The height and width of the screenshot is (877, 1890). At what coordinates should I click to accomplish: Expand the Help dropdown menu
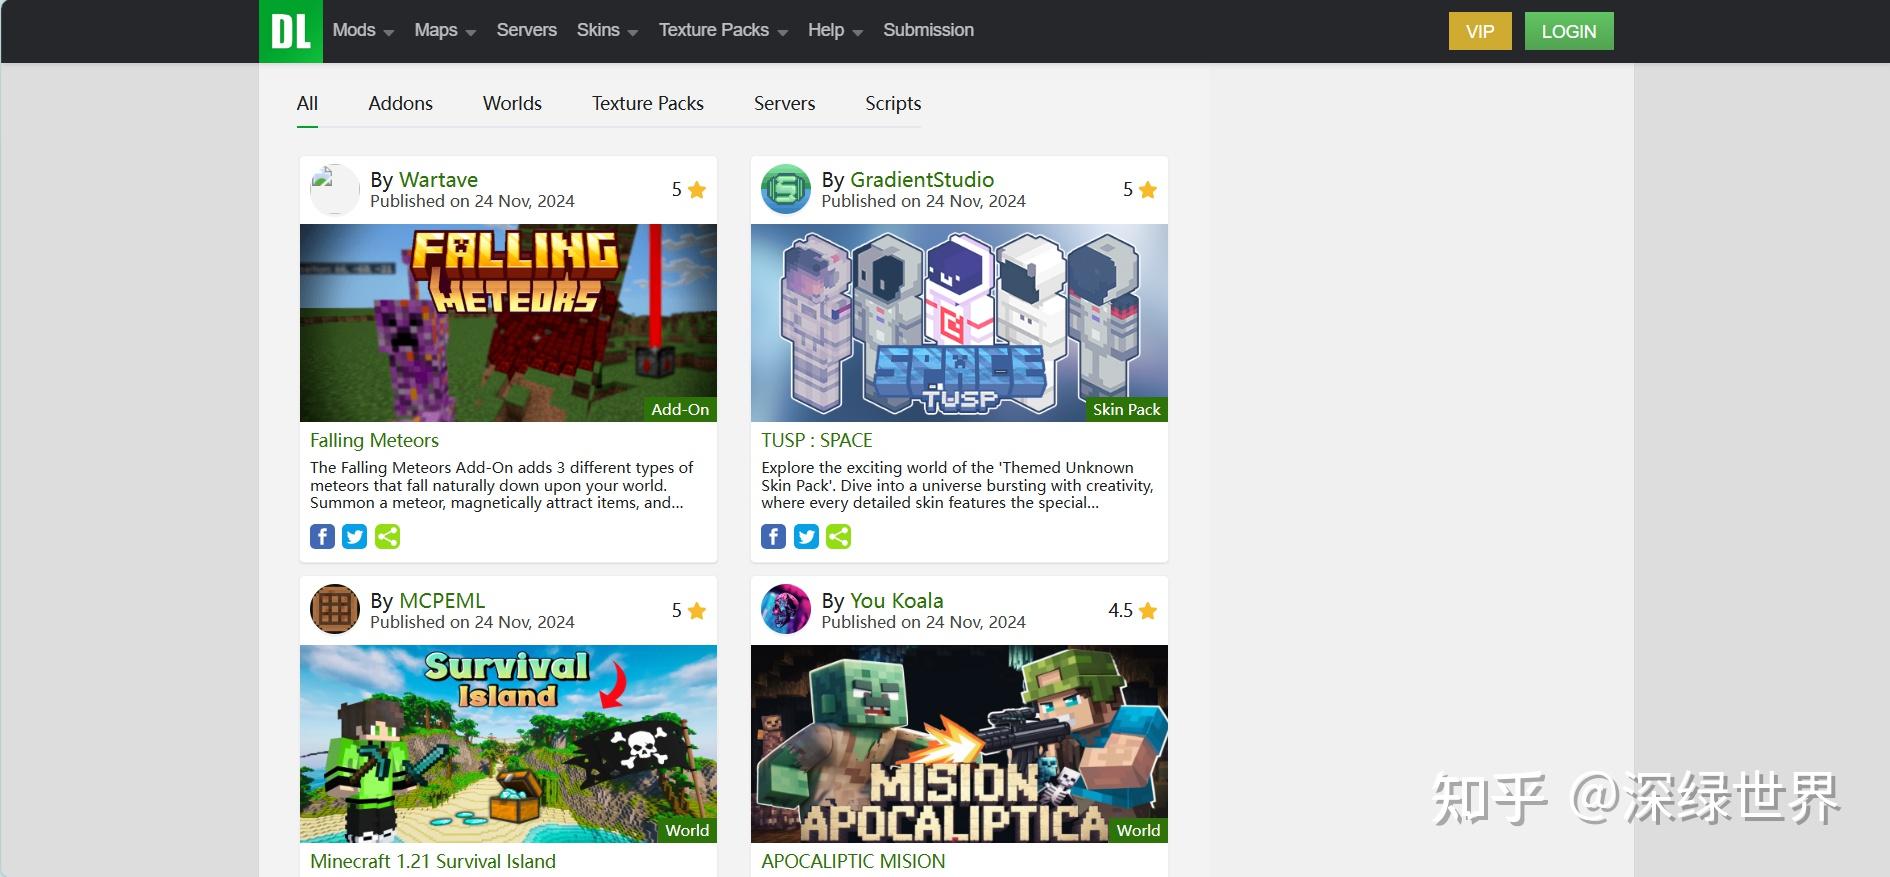(835, 30)
